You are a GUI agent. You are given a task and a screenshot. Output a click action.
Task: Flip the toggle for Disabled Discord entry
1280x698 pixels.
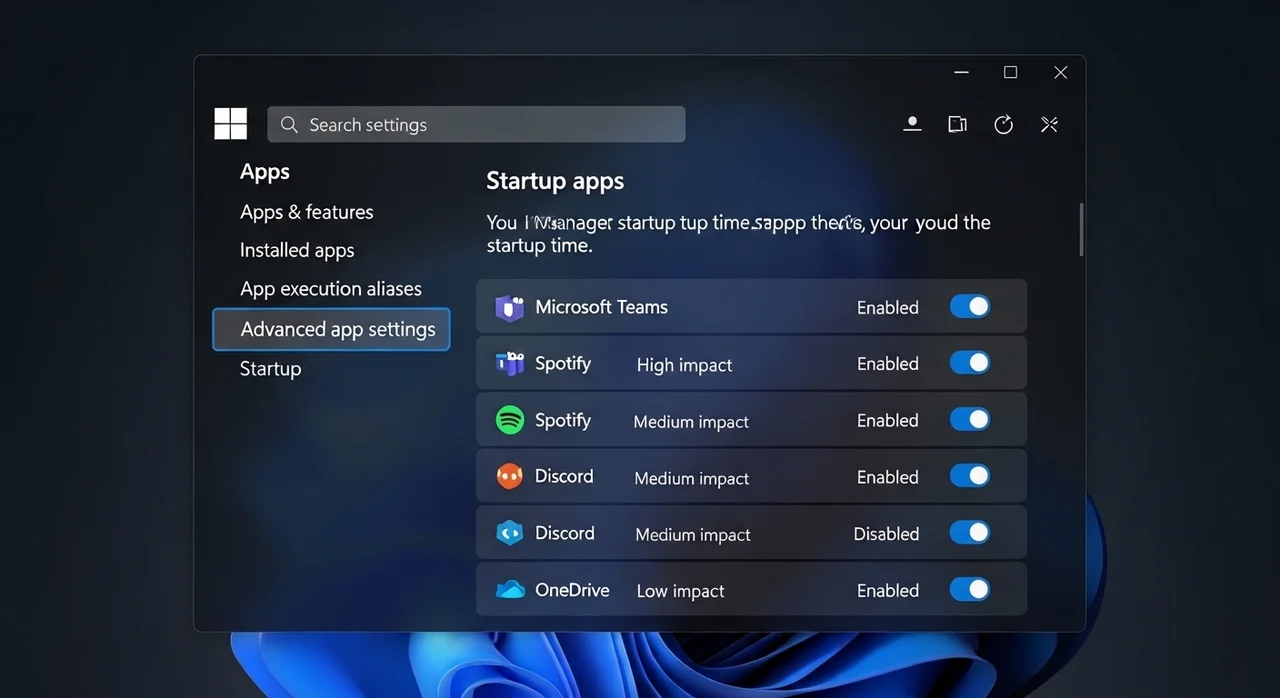(969, 533)
